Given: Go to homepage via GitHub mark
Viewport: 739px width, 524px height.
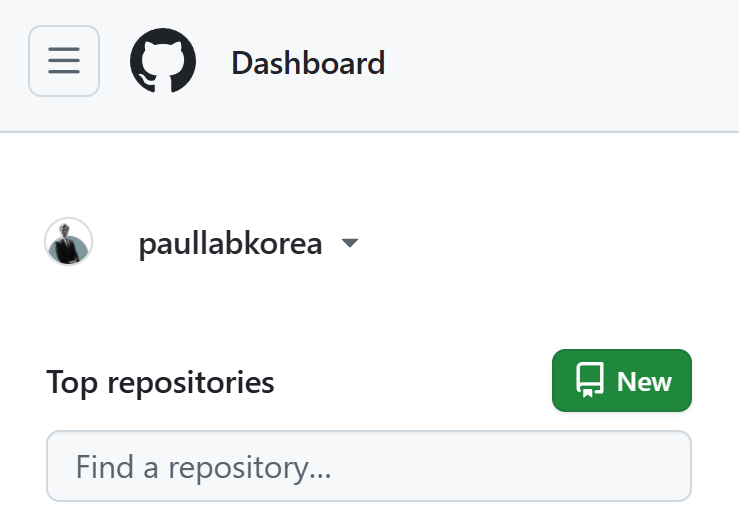Looking at the screenshot, I should point(163,61).
